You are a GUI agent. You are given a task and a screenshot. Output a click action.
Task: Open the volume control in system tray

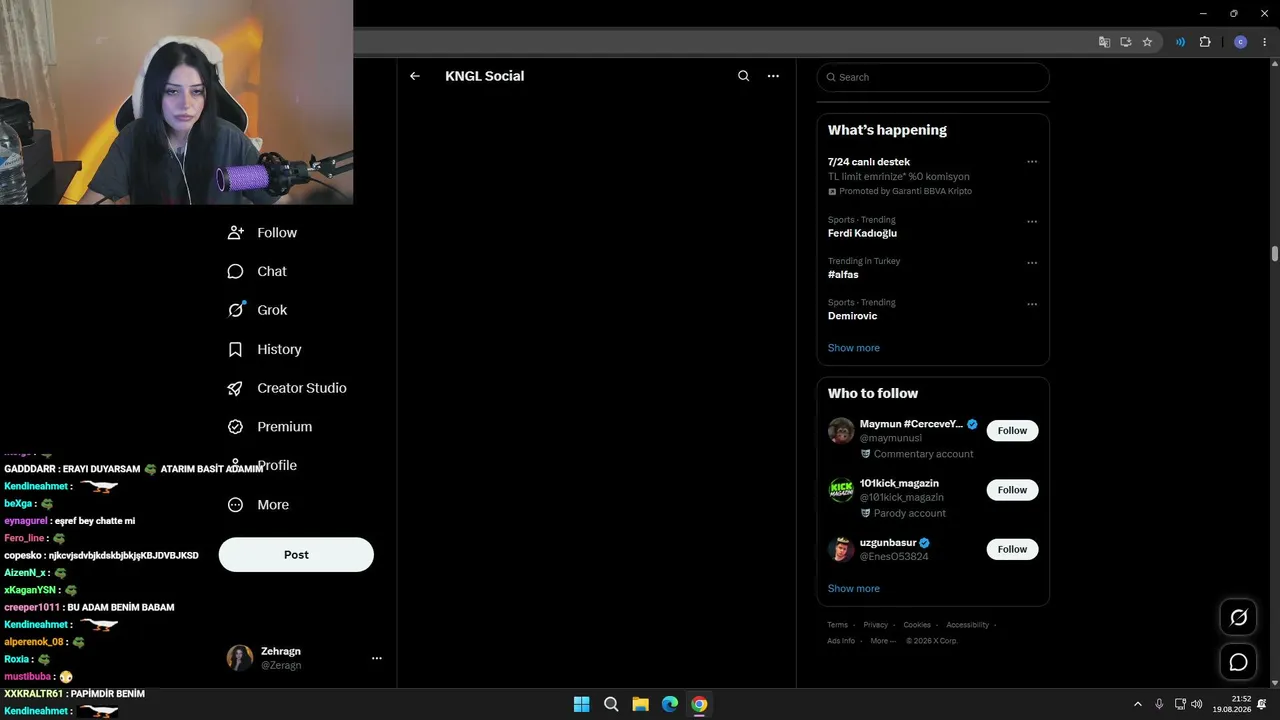1197,704
